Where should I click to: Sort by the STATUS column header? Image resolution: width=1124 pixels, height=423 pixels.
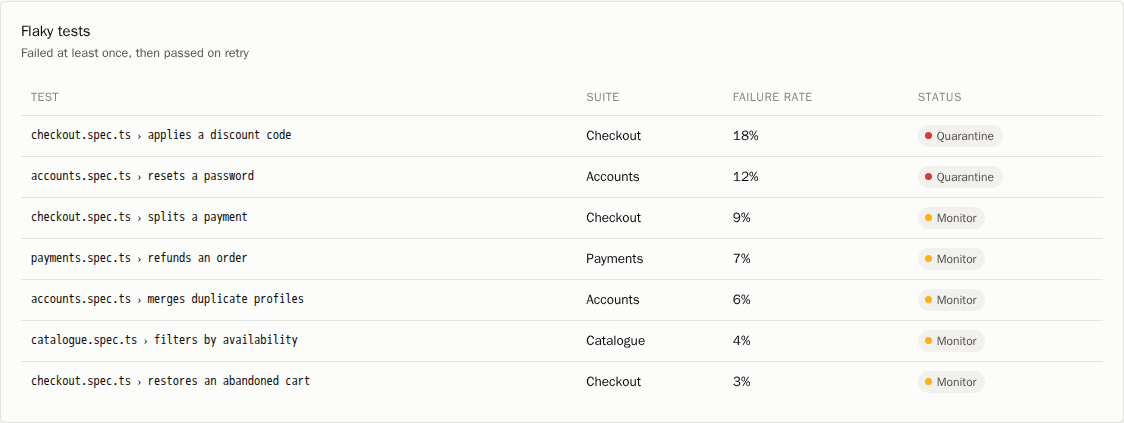click(940, 97)
